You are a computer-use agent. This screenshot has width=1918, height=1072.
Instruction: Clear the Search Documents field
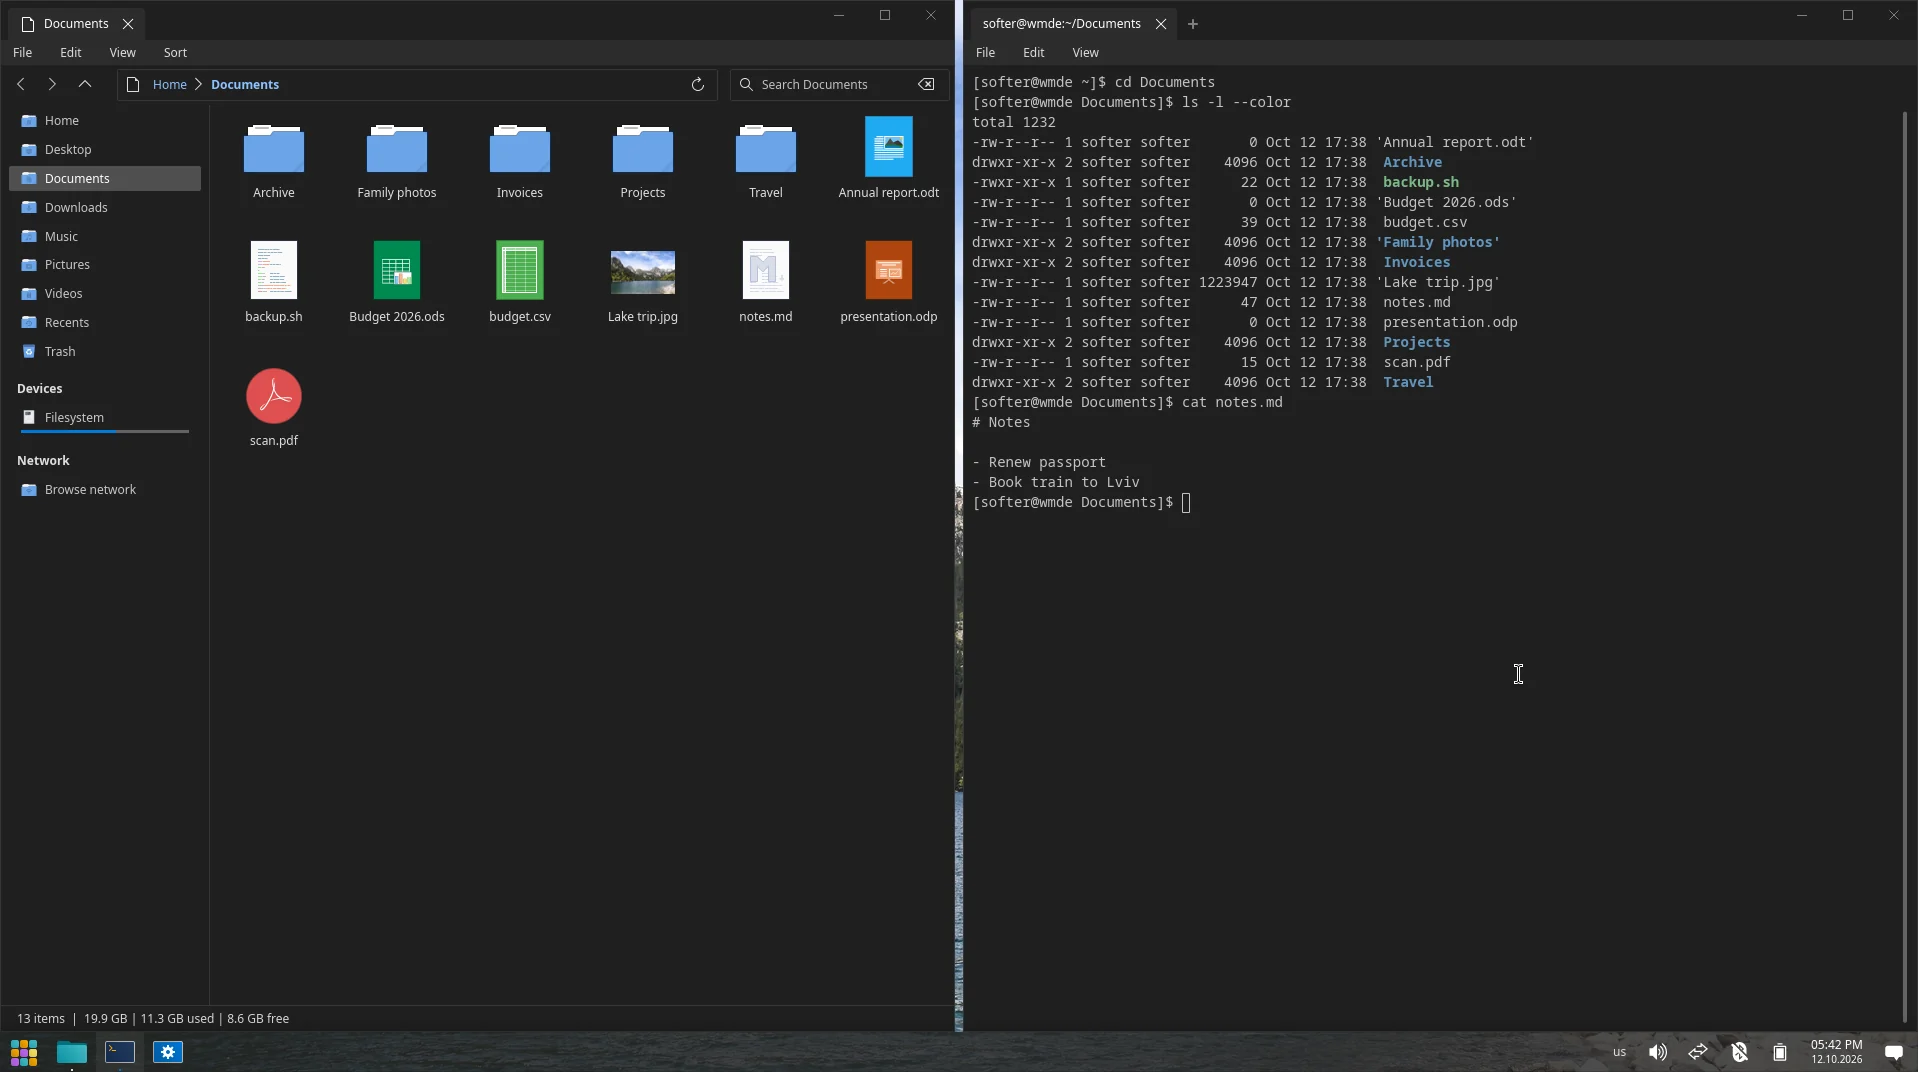[927, 84]
